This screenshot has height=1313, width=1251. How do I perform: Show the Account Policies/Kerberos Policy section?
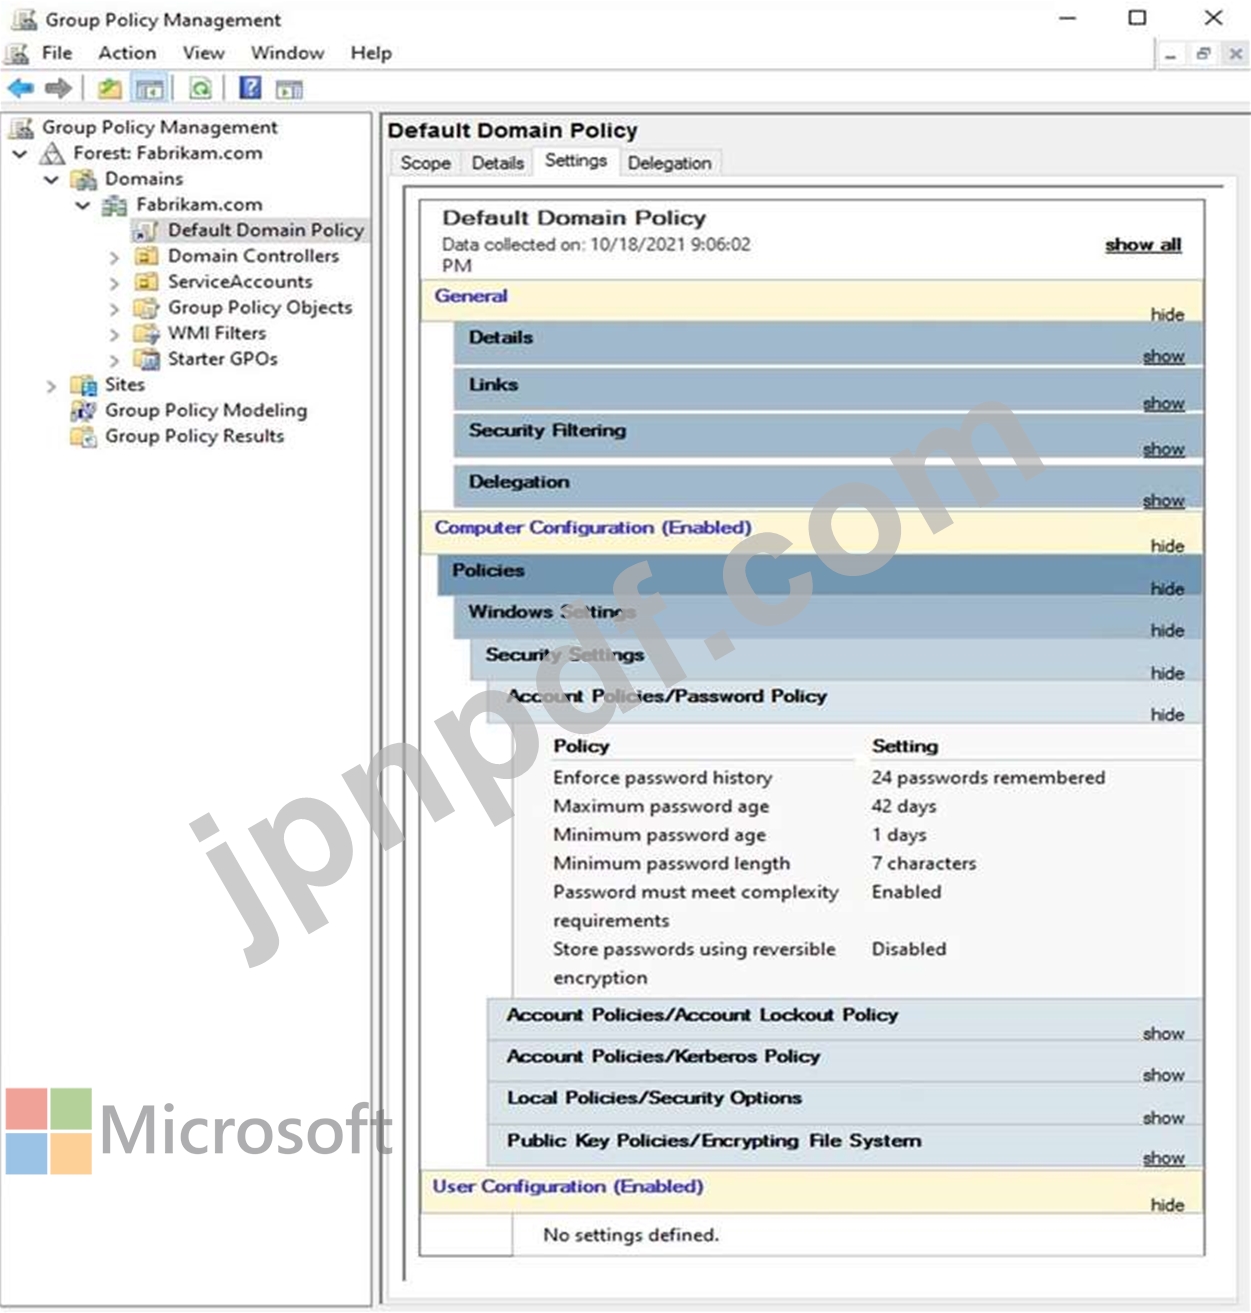(1164, 1076)
